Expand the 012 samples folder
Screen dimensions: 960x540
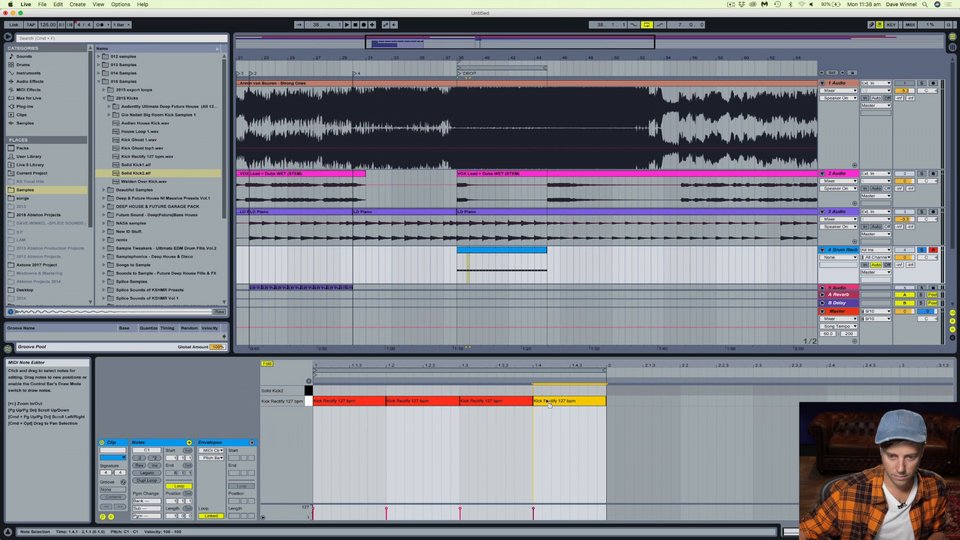pyautogui.click(x=98, y=56)
